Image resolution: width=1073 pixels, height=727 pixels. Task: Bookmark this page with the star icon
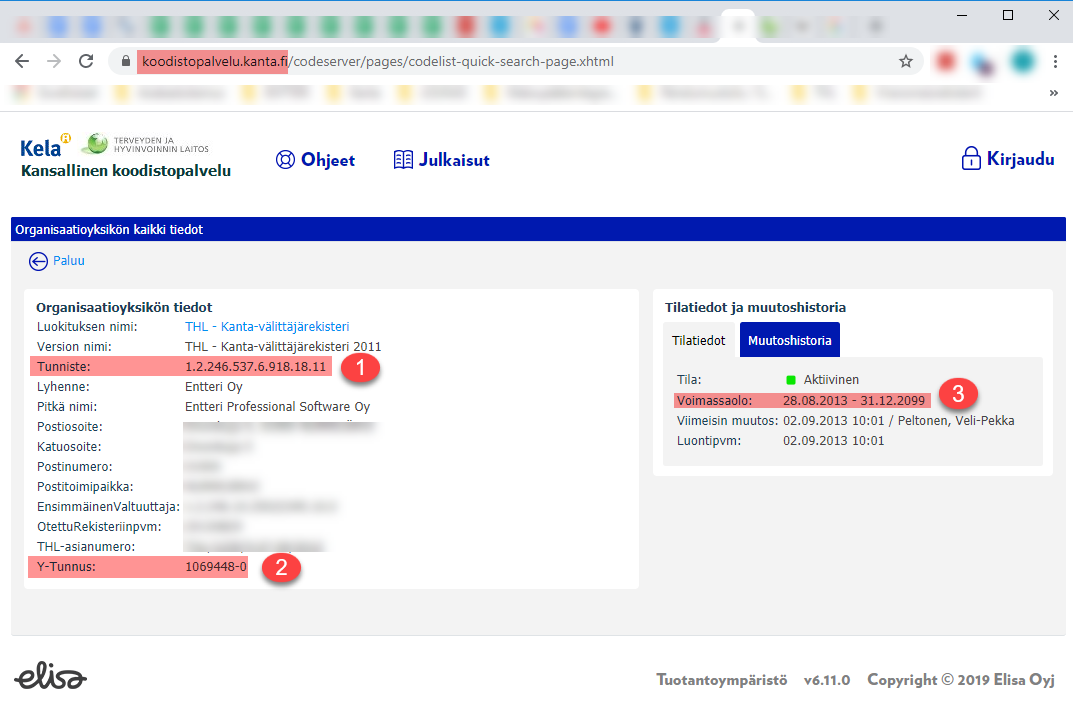coord(906,62)
